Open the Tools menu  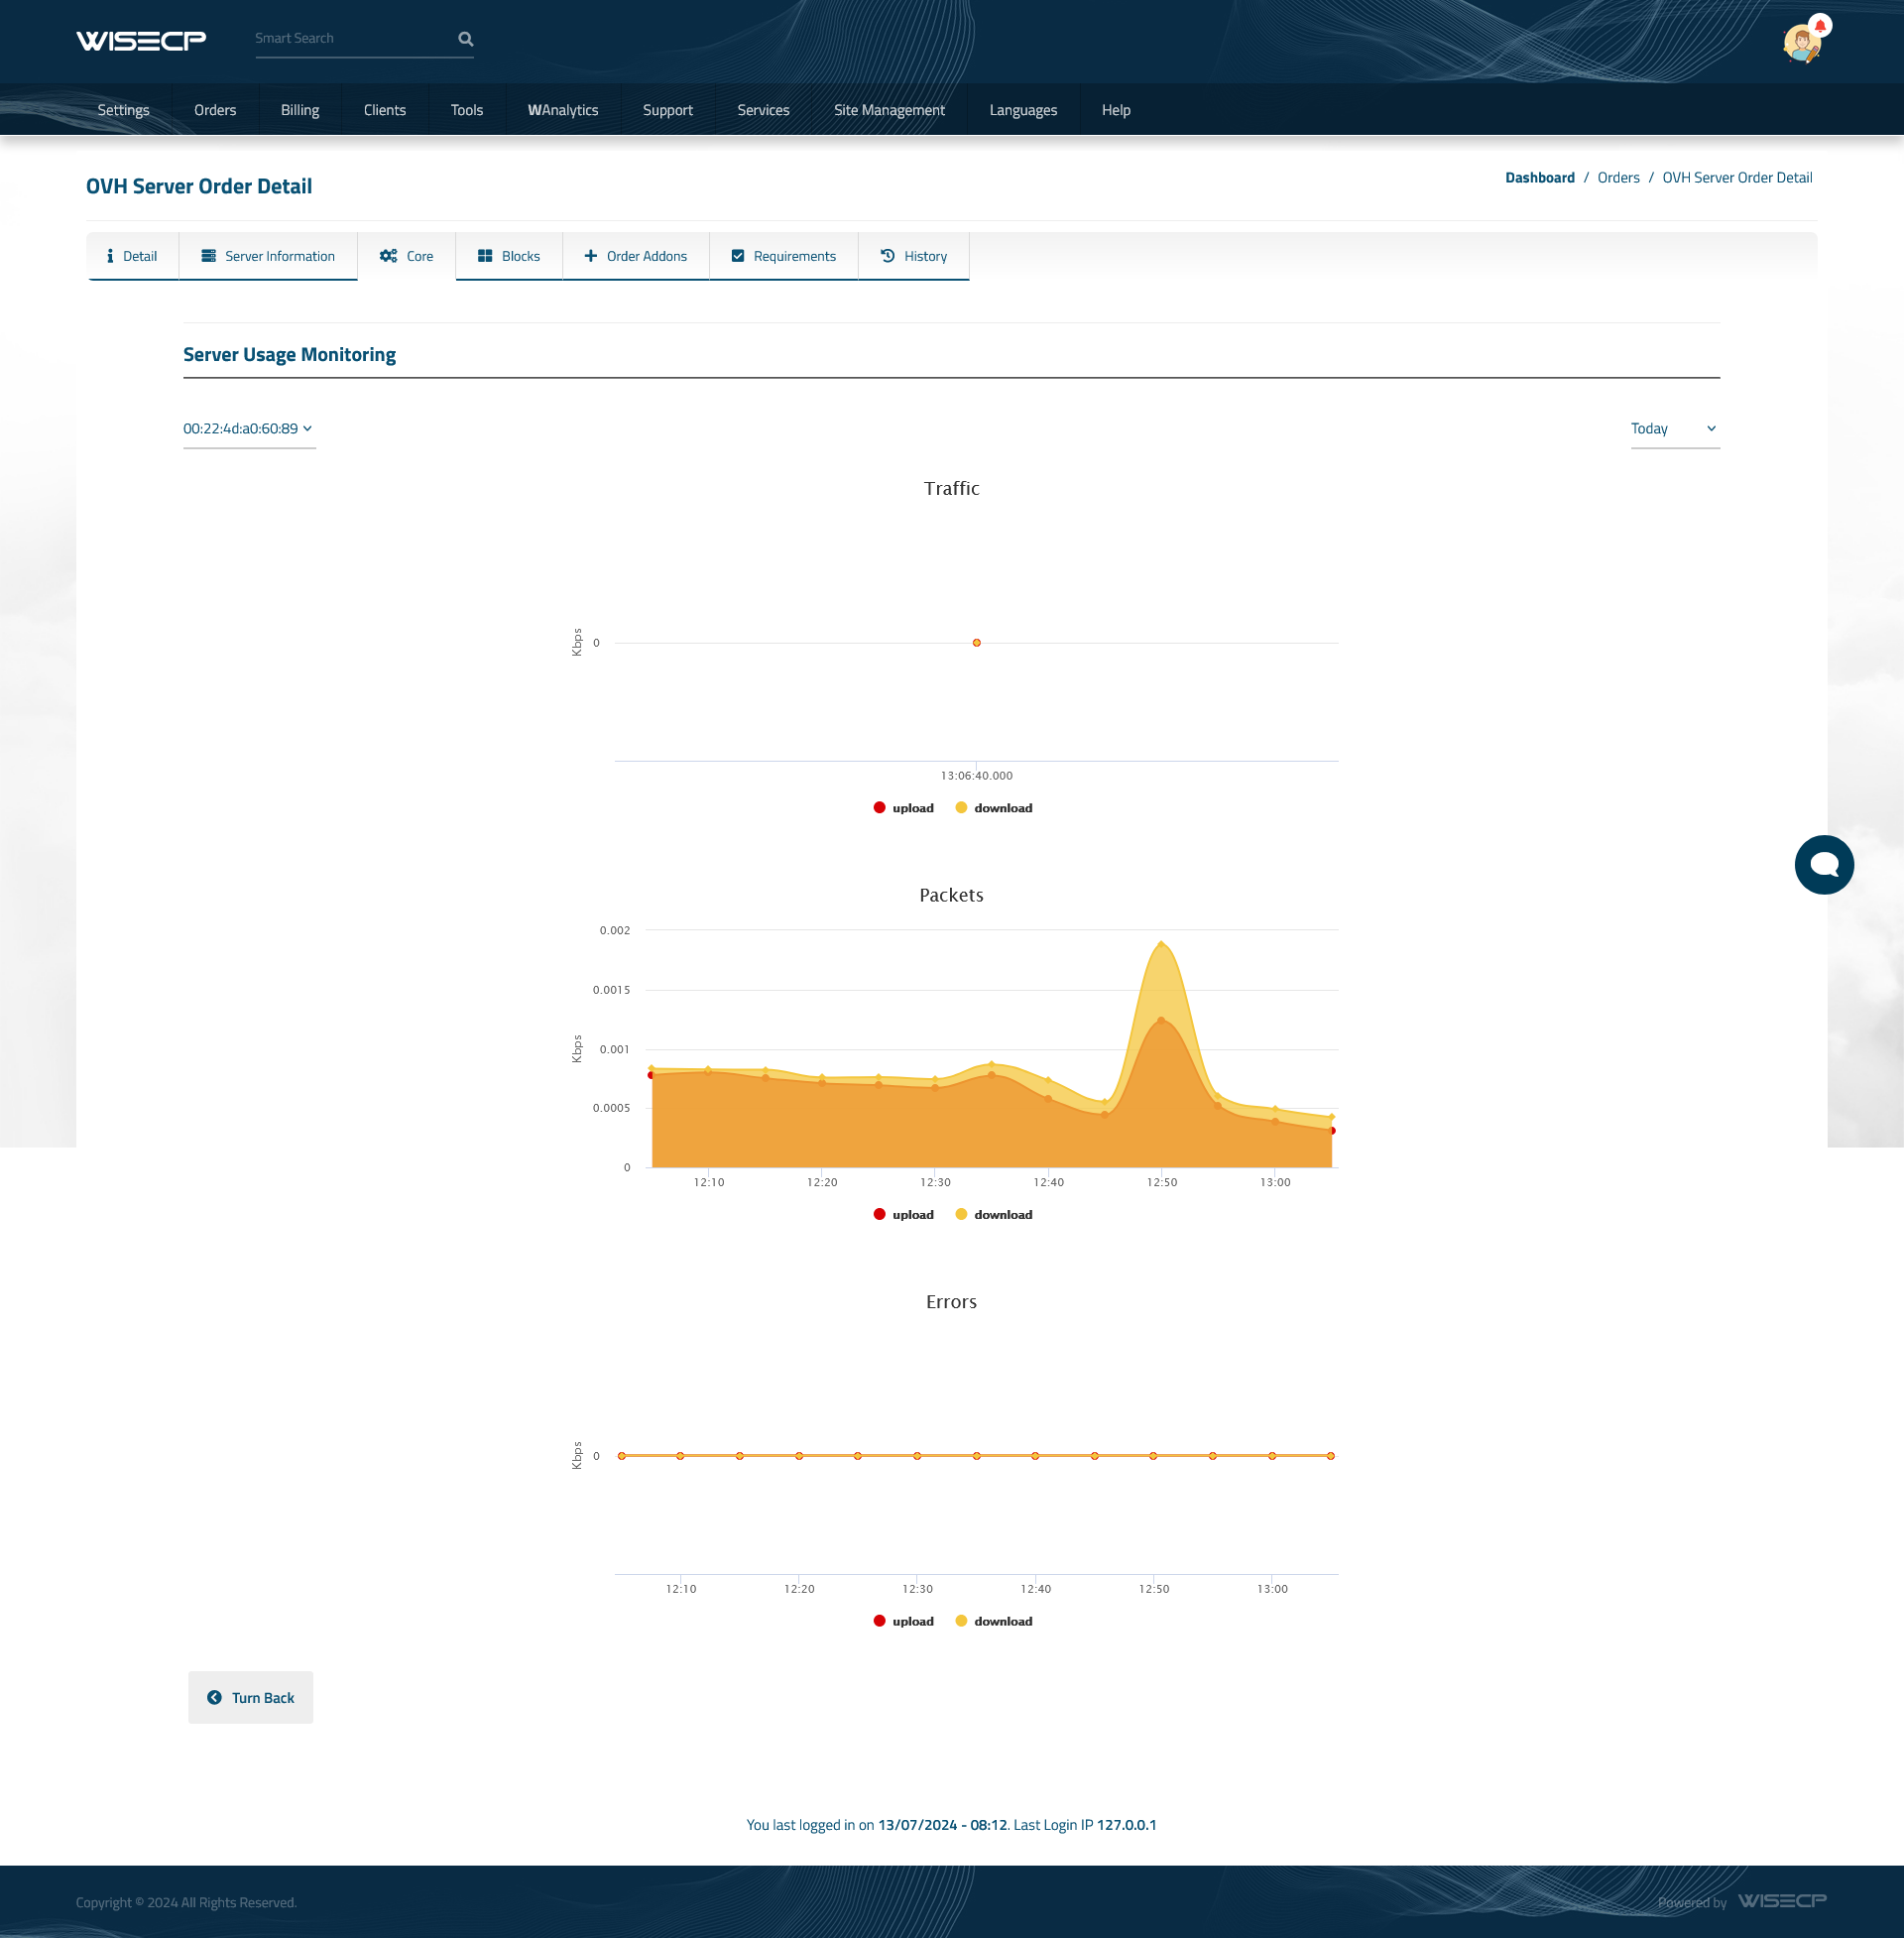(x=467, y=110)
